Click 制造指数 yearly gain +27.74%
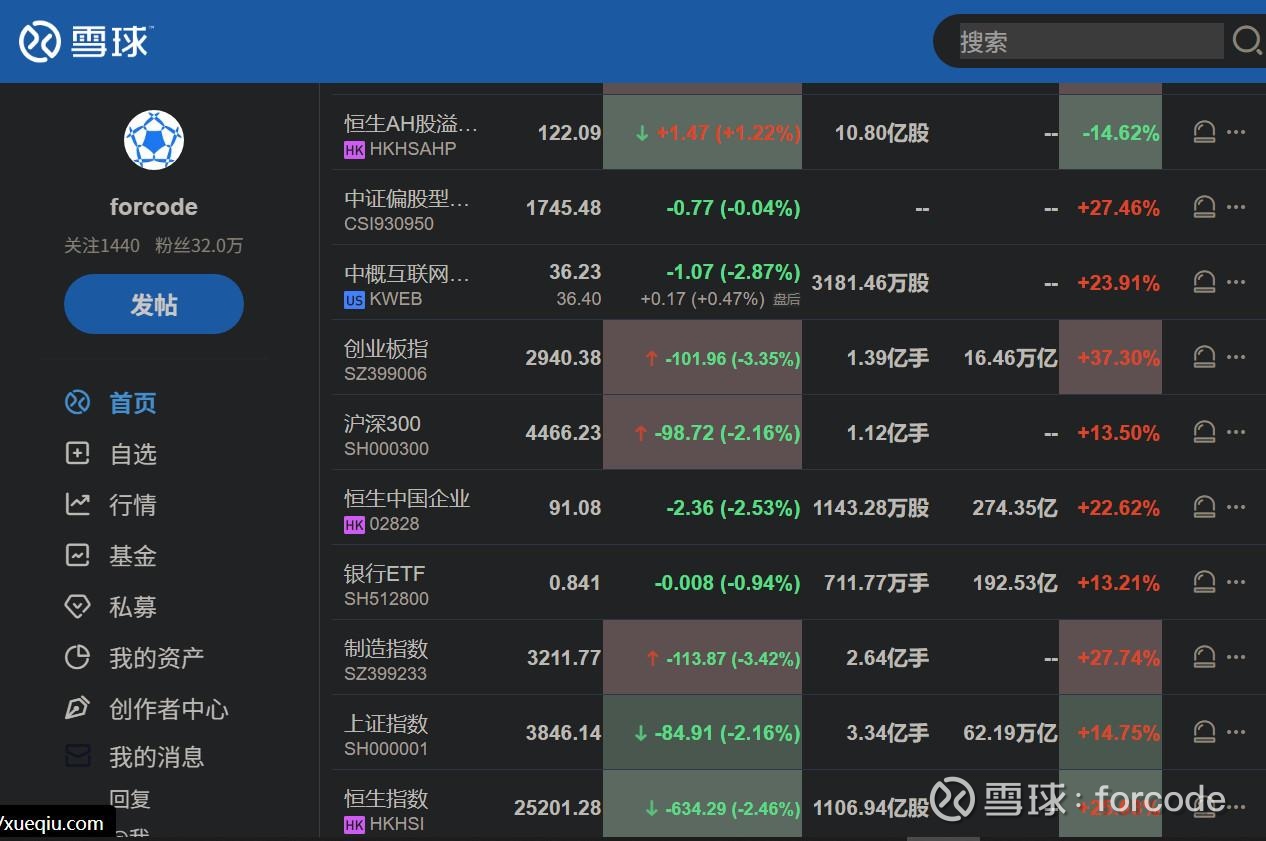1266x841 pixels. click(x=1118, y=657)
